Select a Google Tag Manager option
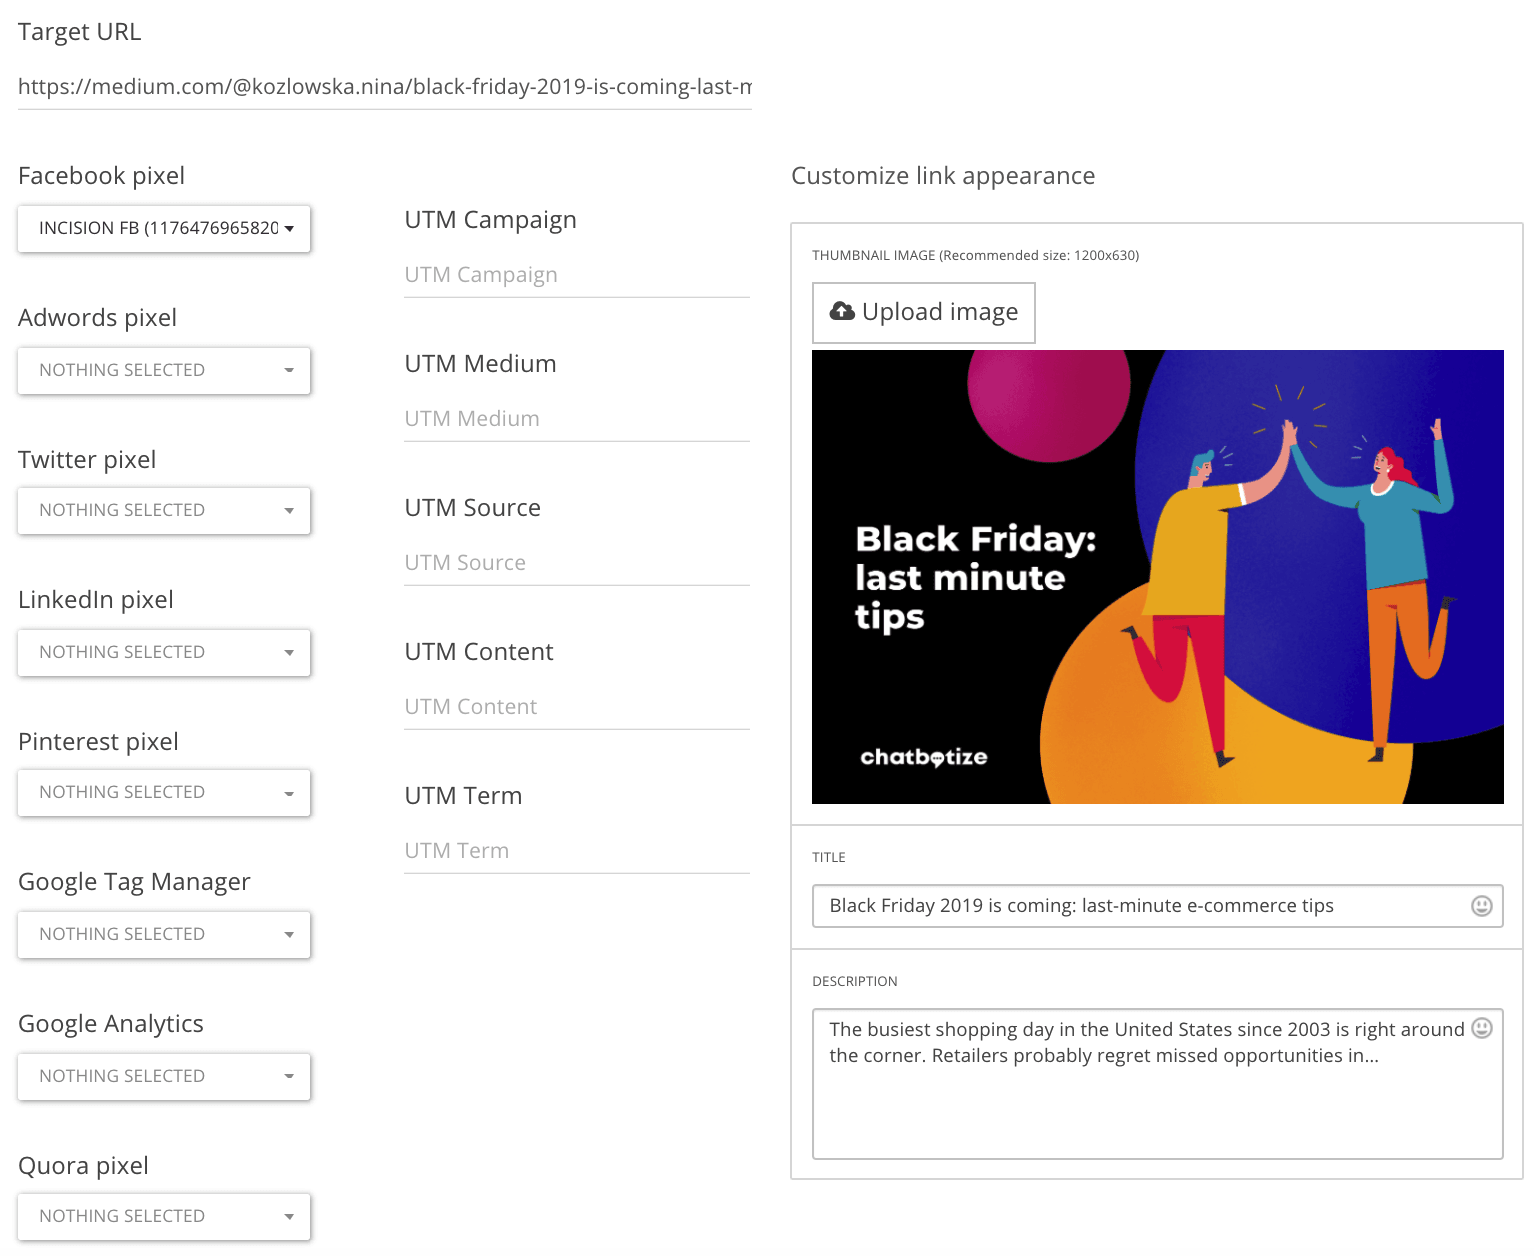 [165, 935]
